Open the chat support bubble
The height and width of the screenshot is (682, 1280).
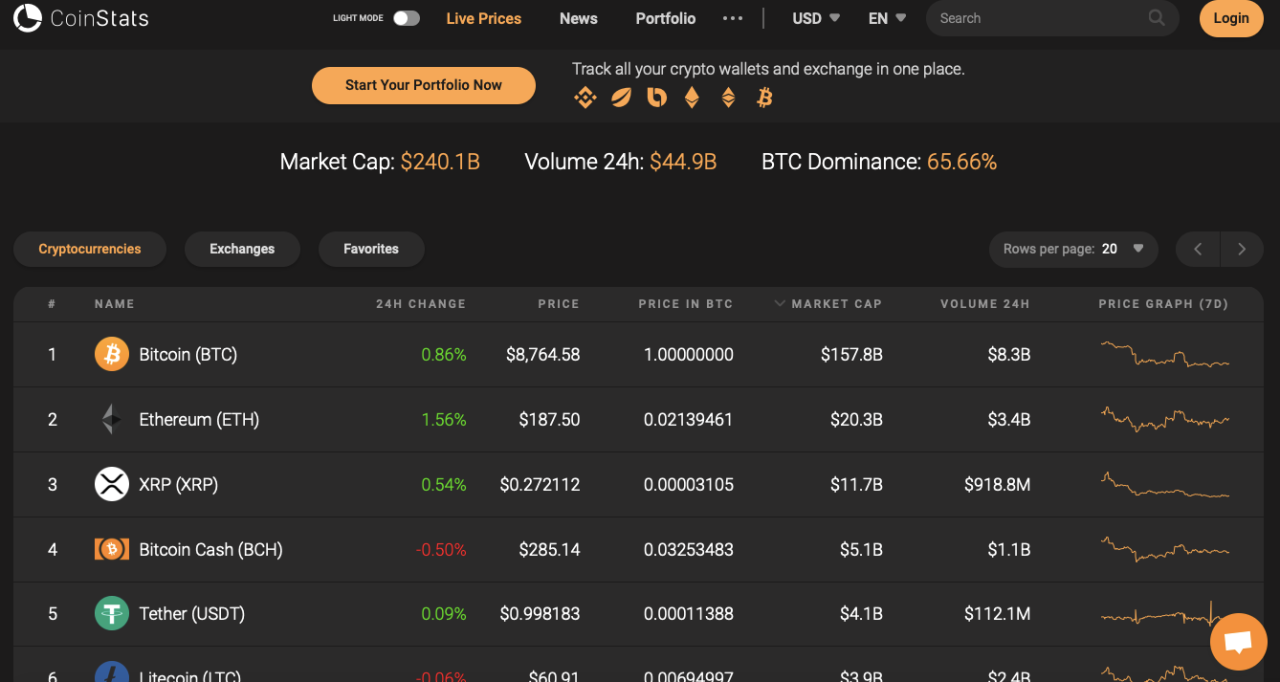pos(1238,641)
